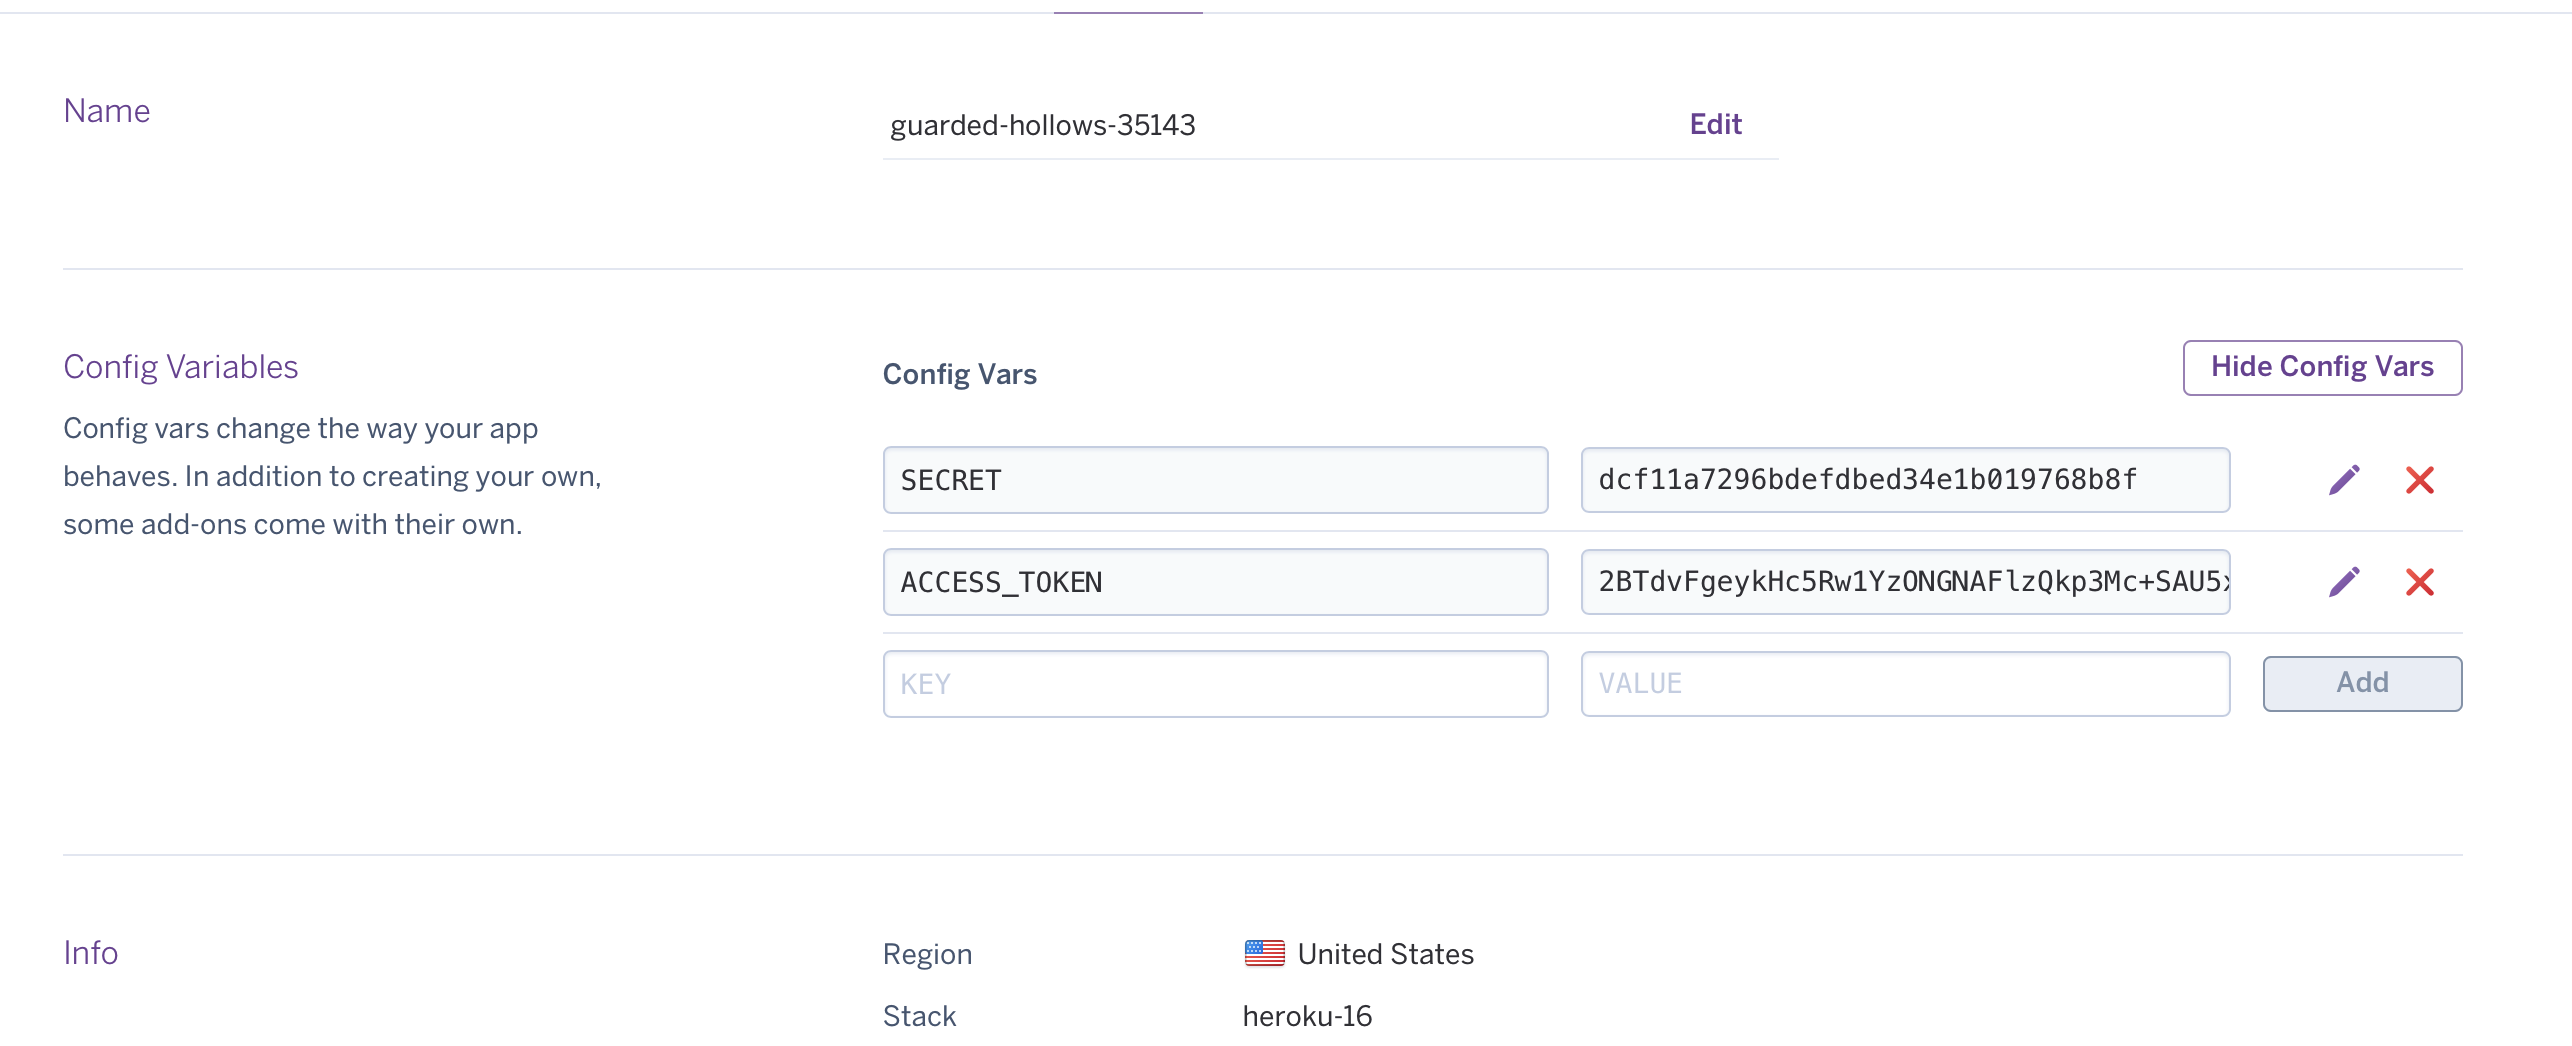Screen dimensions: 2572x1046
Task: Select the ACCESS_TOKEN key name field
Action: 1215,582
